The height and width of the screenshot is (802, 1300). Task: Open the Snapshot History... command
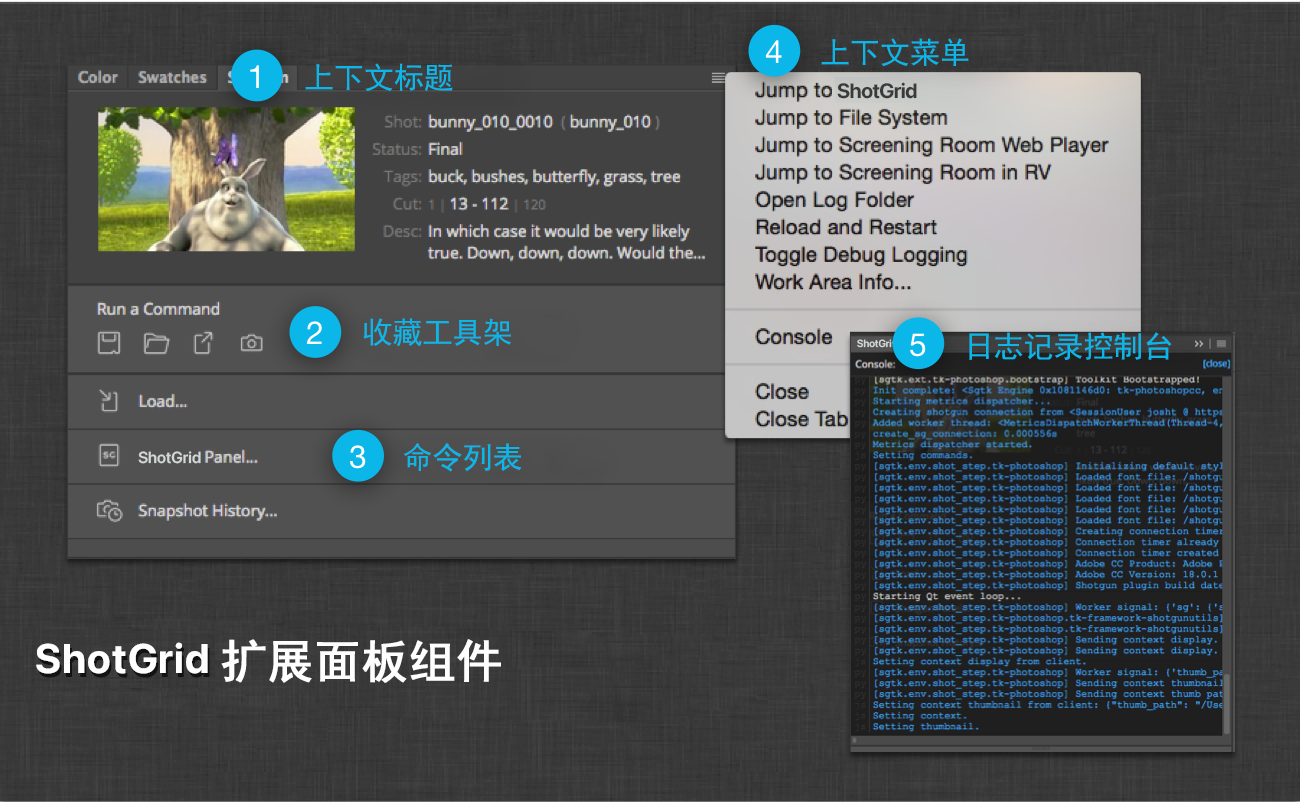tap(401, 511)
